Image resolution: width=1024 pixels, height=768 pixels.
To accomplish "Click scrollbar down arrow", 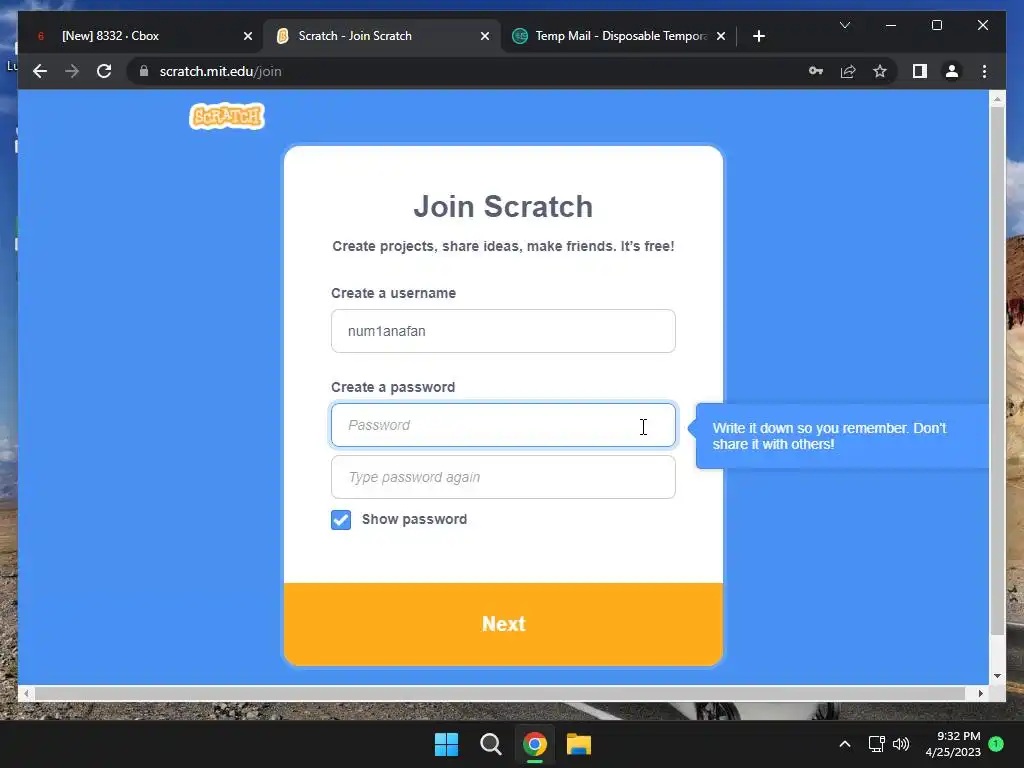I will [x=997, y=677].
